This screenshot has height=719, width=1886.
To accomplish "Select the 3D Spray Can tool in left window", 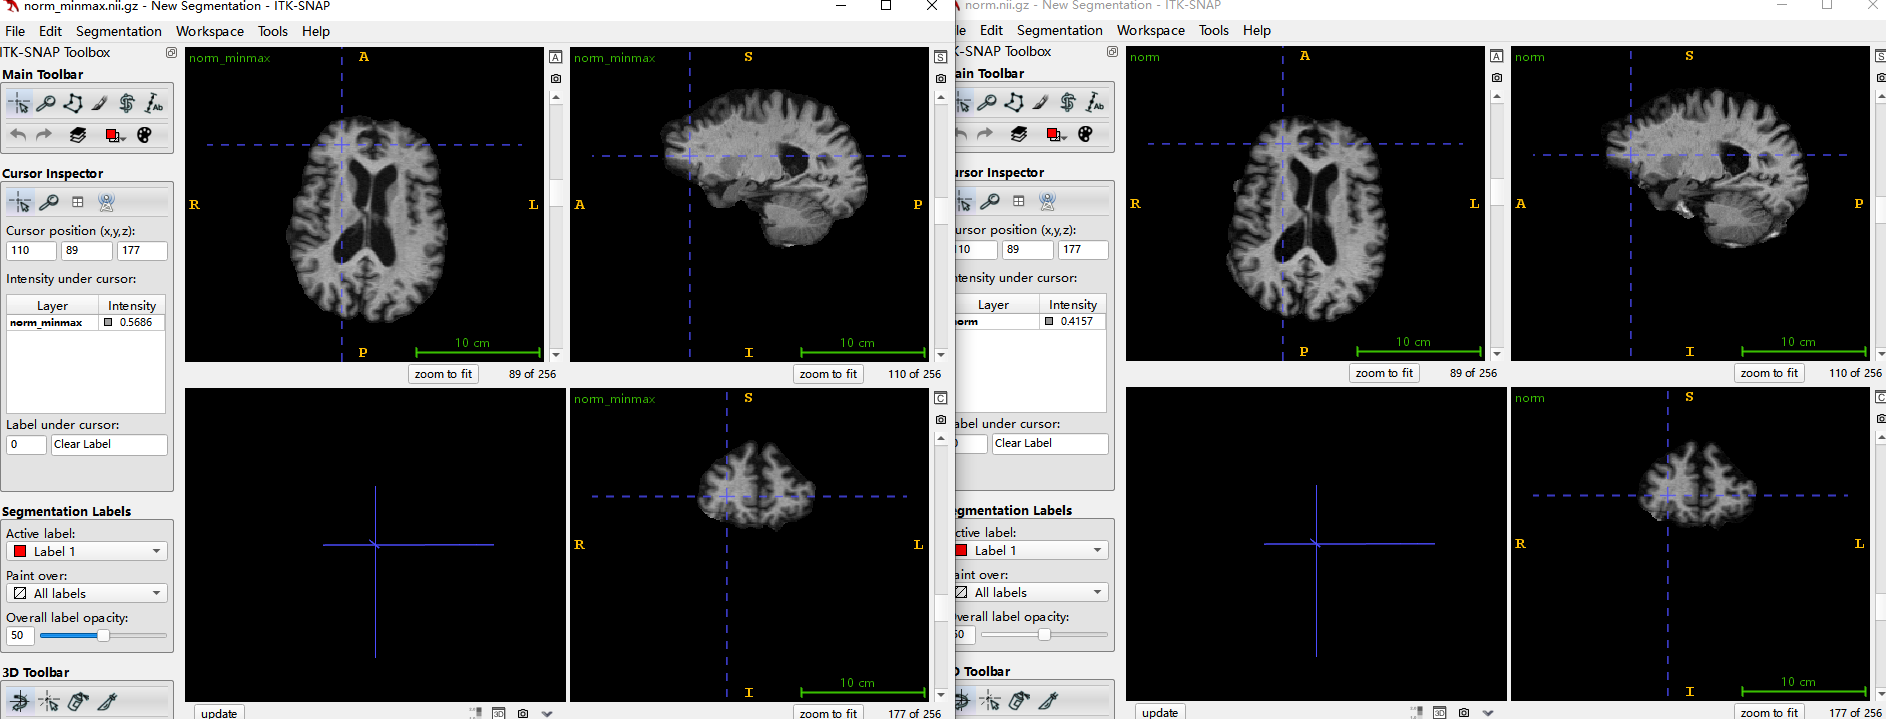I will coord(78,702).
